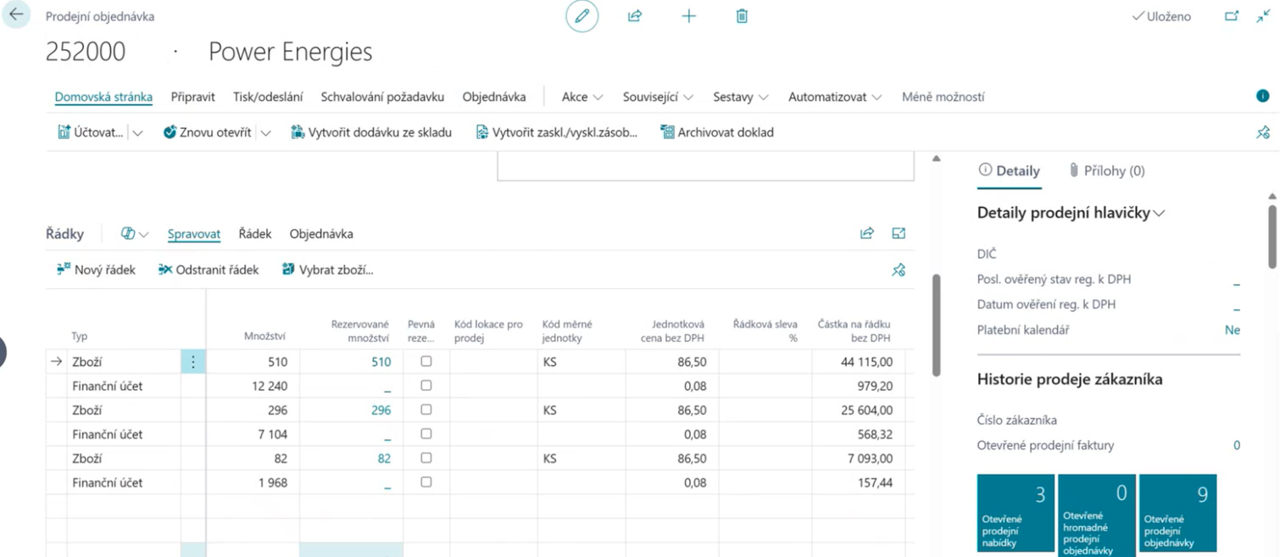Click Nový řádek to add line

coord(96,270)
